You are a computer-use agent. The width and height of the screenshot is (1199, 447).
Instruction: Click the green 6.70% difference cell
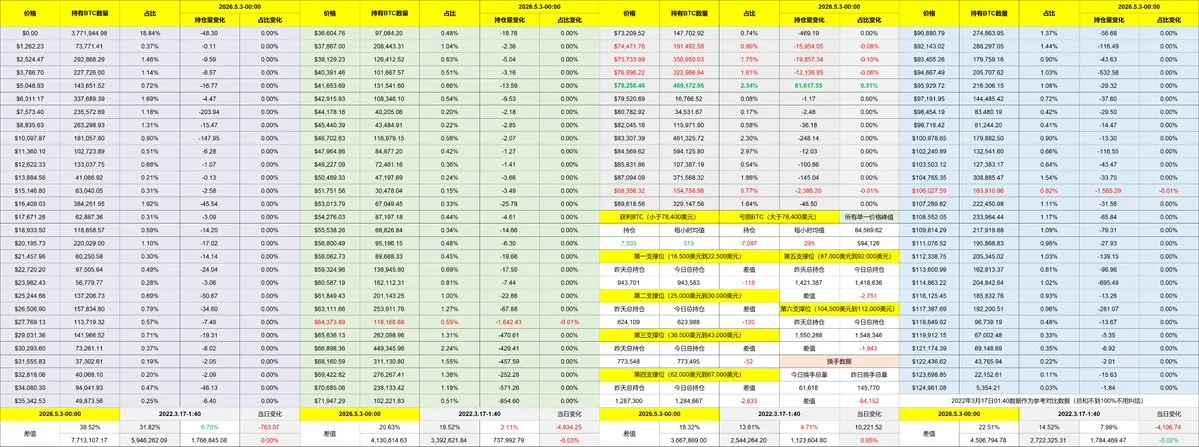click(210, 426)
